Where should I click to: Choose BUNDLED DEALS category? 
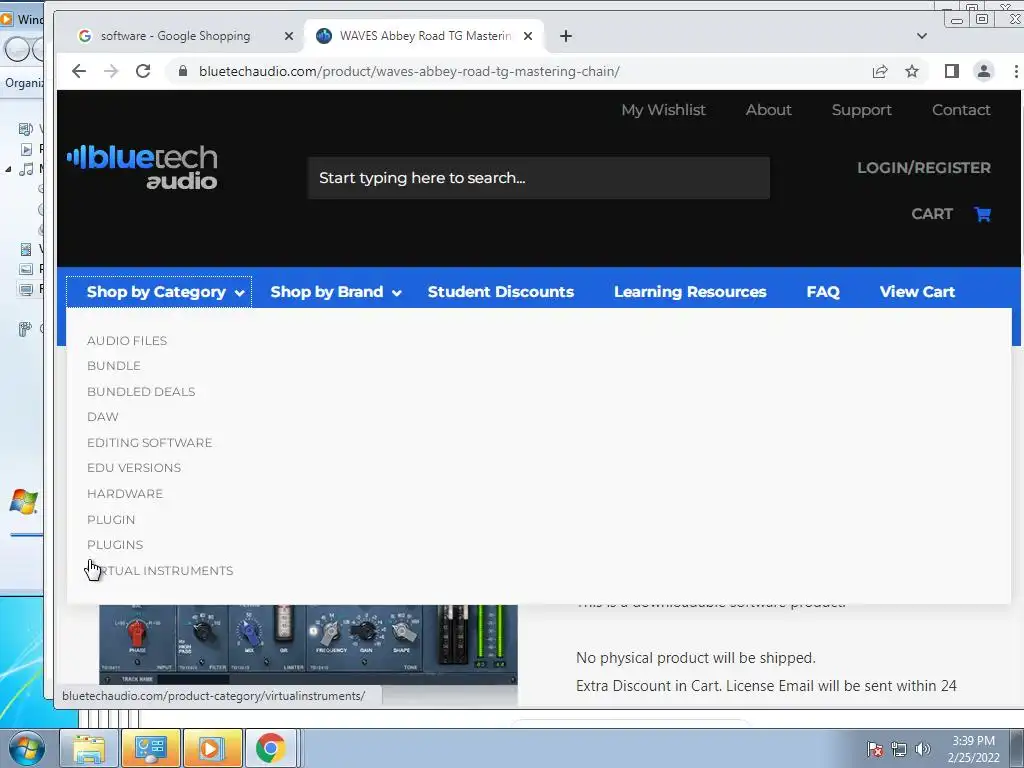141,392
